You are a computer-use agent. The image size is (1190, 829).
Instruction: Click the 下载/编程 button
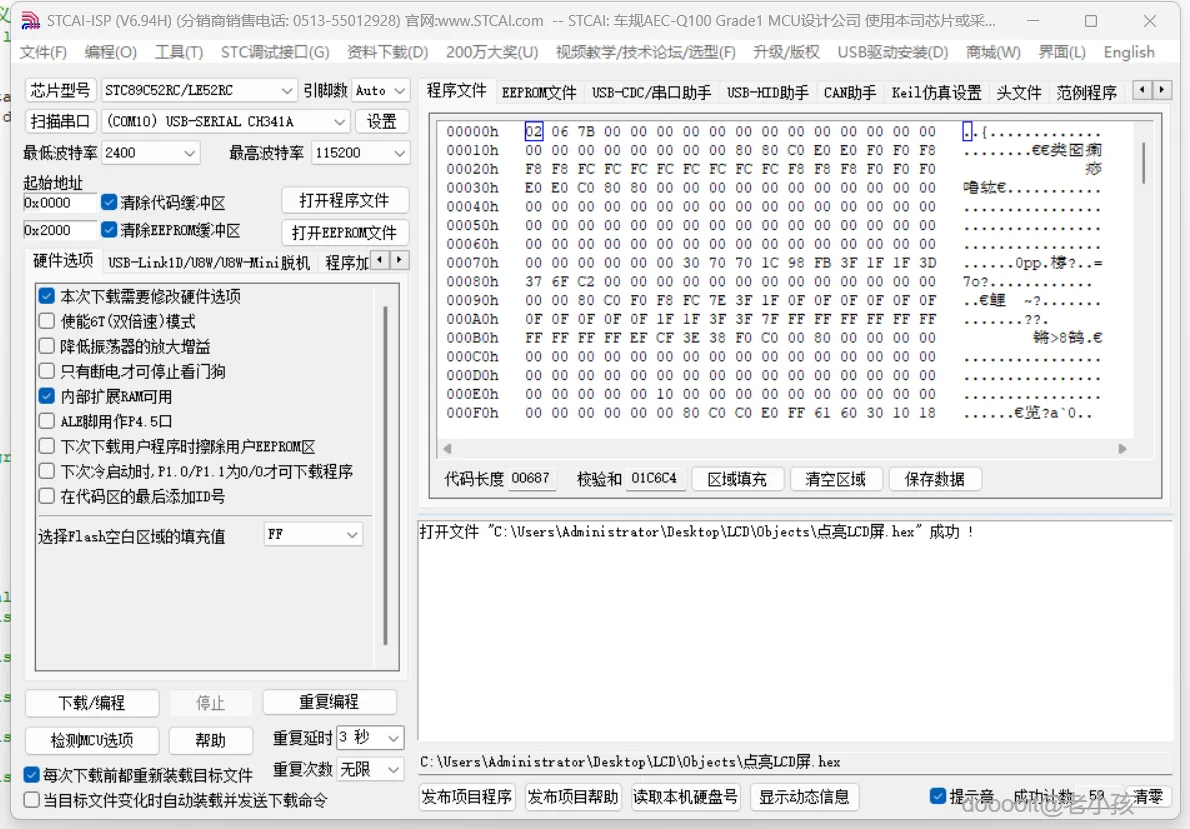92,703
